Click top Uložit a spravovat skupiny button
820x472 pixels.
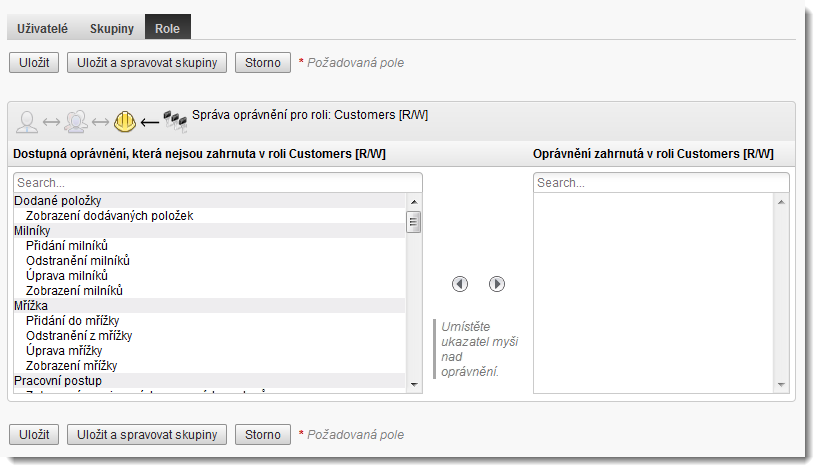[147, 63]
